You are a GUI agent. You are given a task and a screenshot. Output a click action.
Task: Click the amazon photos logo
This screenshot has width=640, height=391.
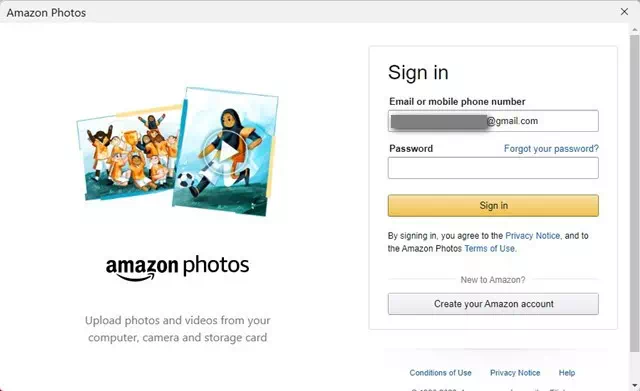point(178,268)
